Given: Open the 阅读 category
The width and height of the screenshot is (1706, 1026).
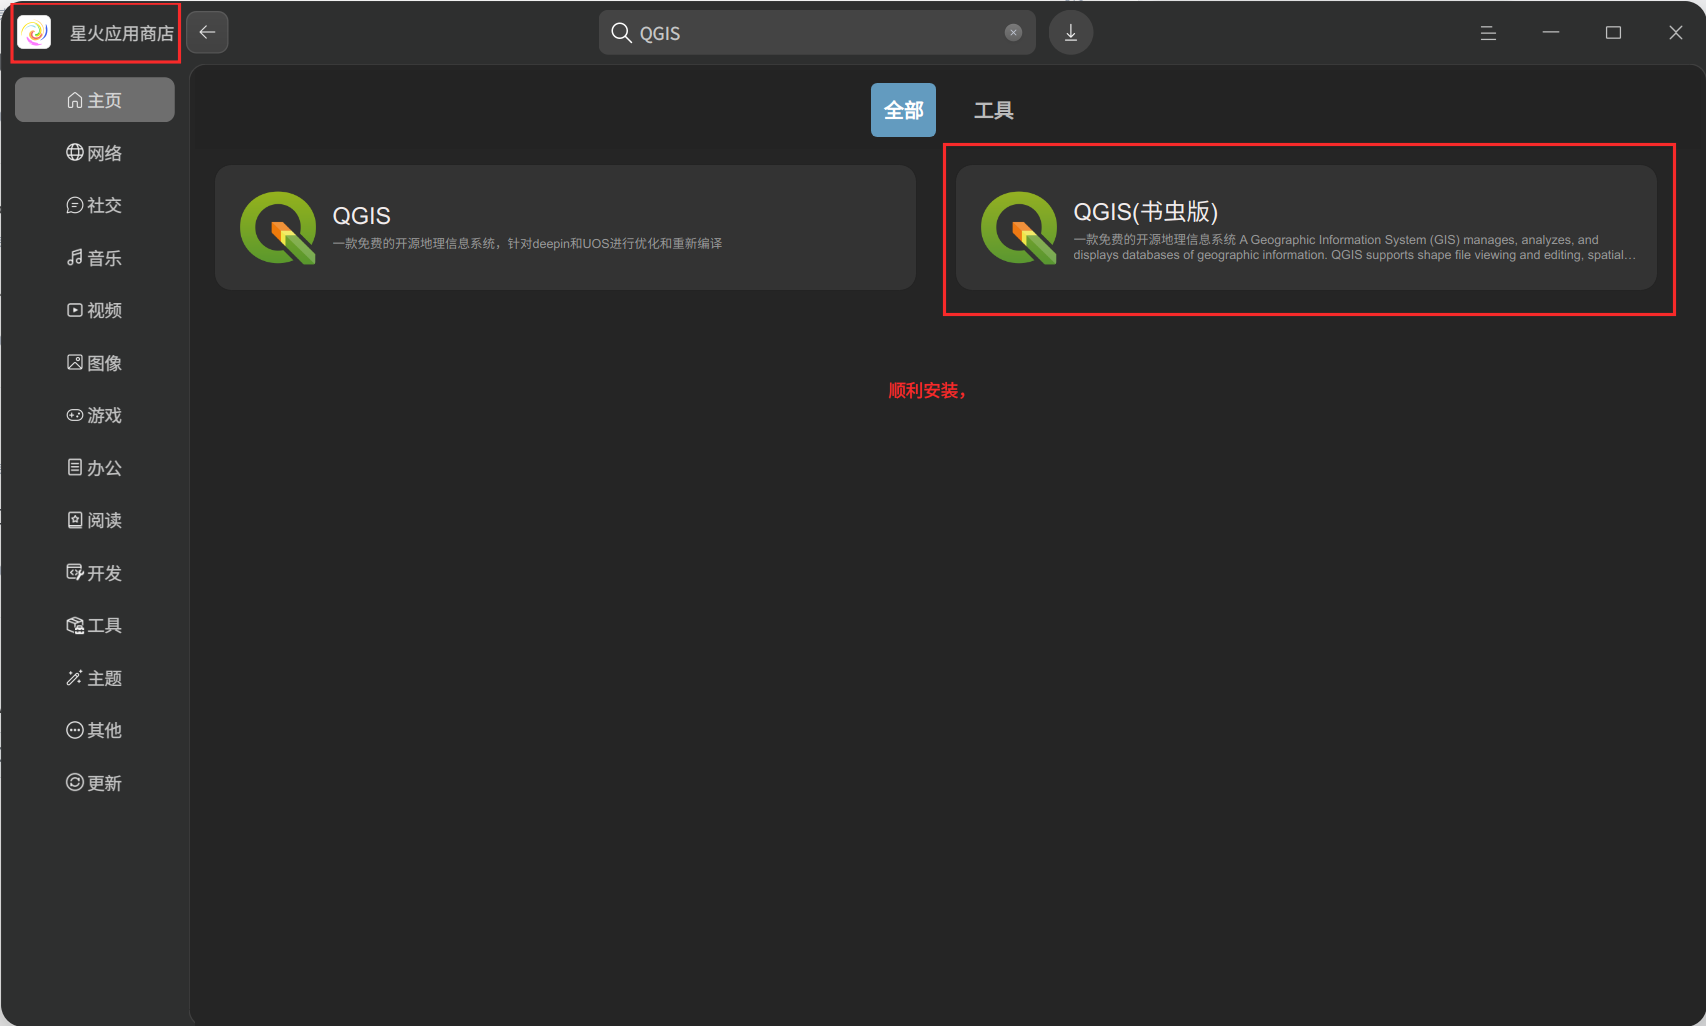Looking at the screenshot, I should pos(95,520).
